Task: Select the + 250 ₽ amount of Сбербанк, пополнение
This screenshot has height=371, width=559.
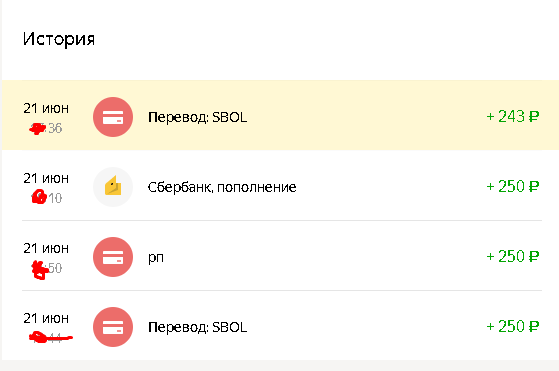Action: pyautogui.click(x=513, y=186)
